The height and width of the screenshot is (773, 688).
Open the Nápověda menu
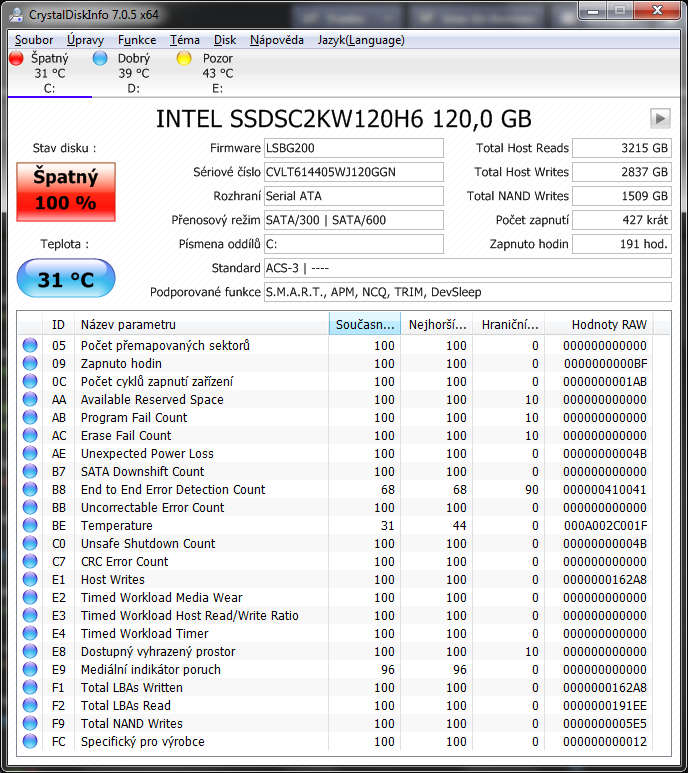click(276, 40)
